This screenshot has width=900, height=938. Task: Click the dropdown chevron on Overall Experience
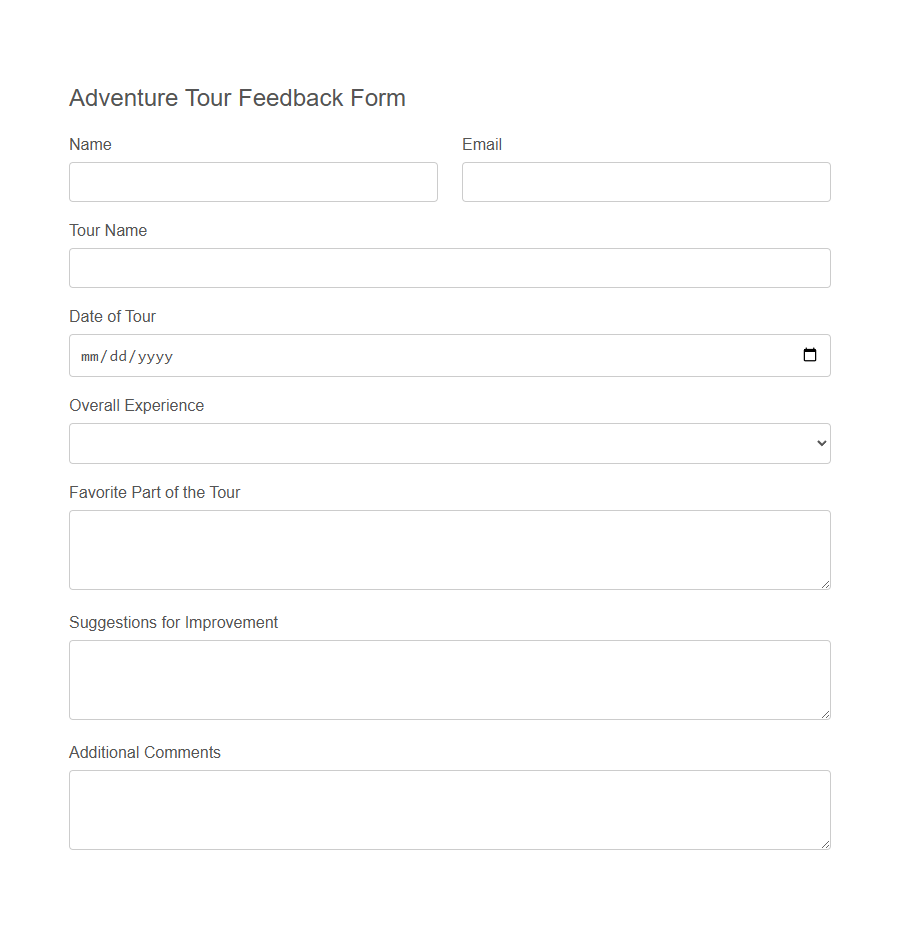coord(822,443)
